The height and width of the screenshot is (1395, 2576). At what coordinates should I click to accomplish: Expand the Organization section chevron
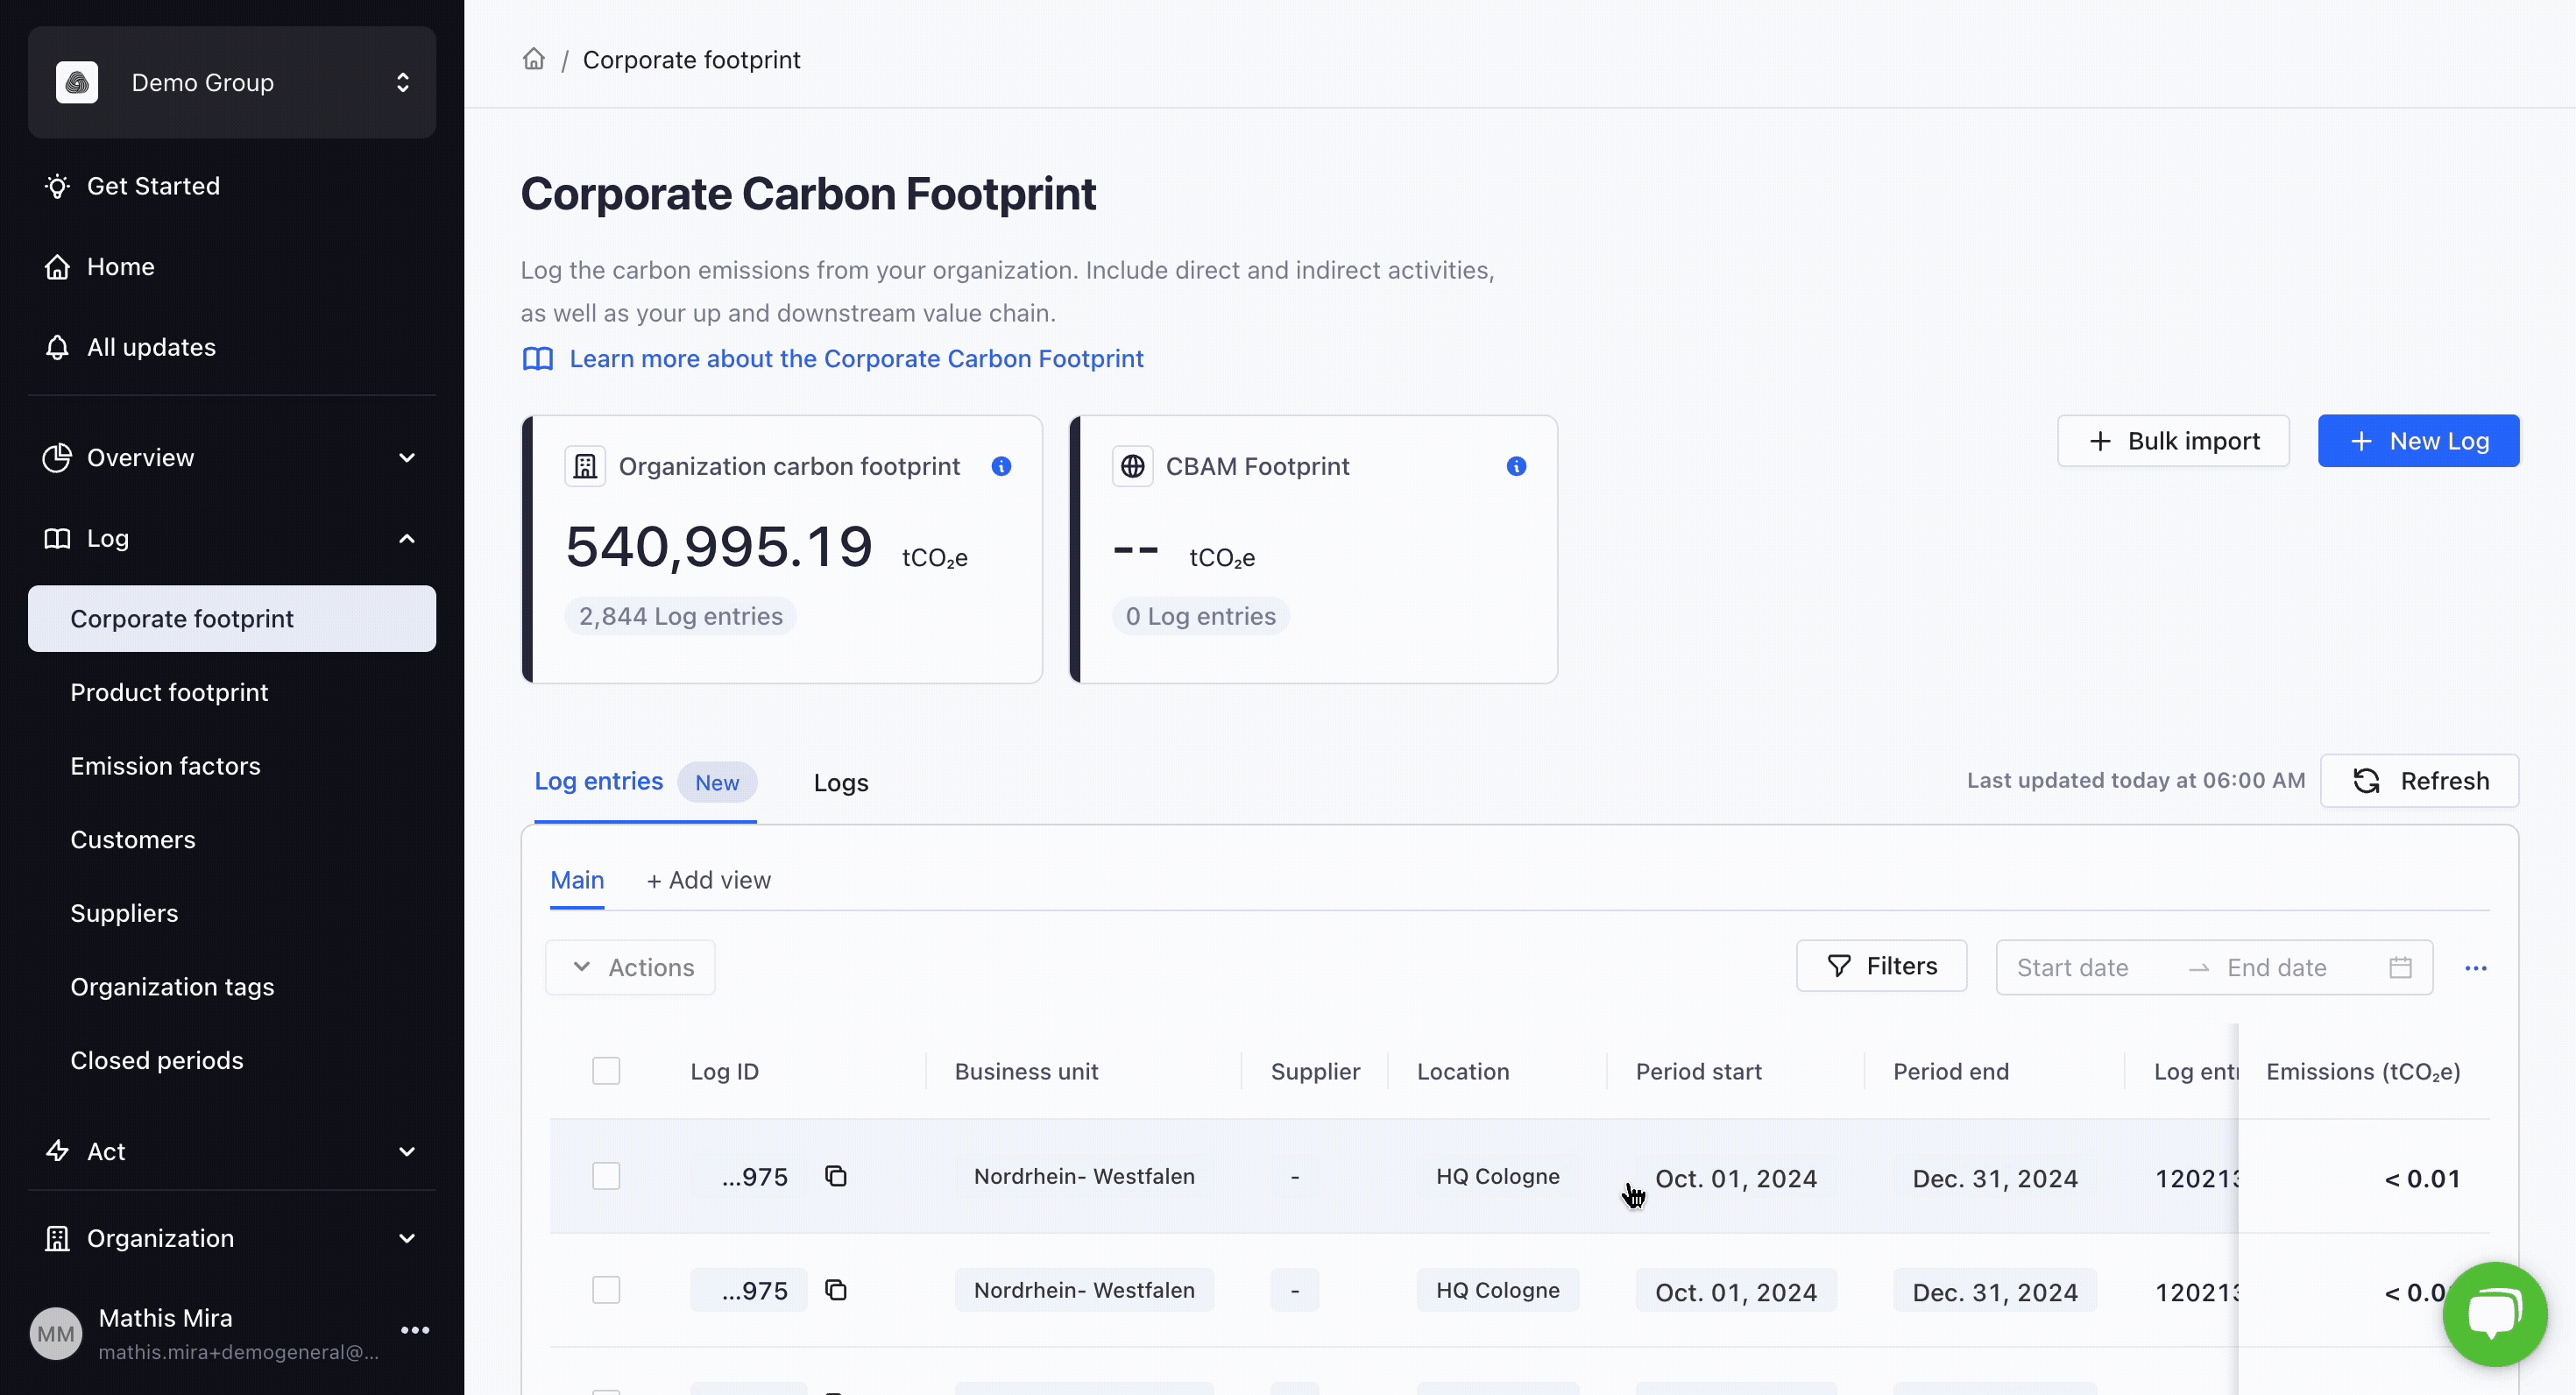407,1238
